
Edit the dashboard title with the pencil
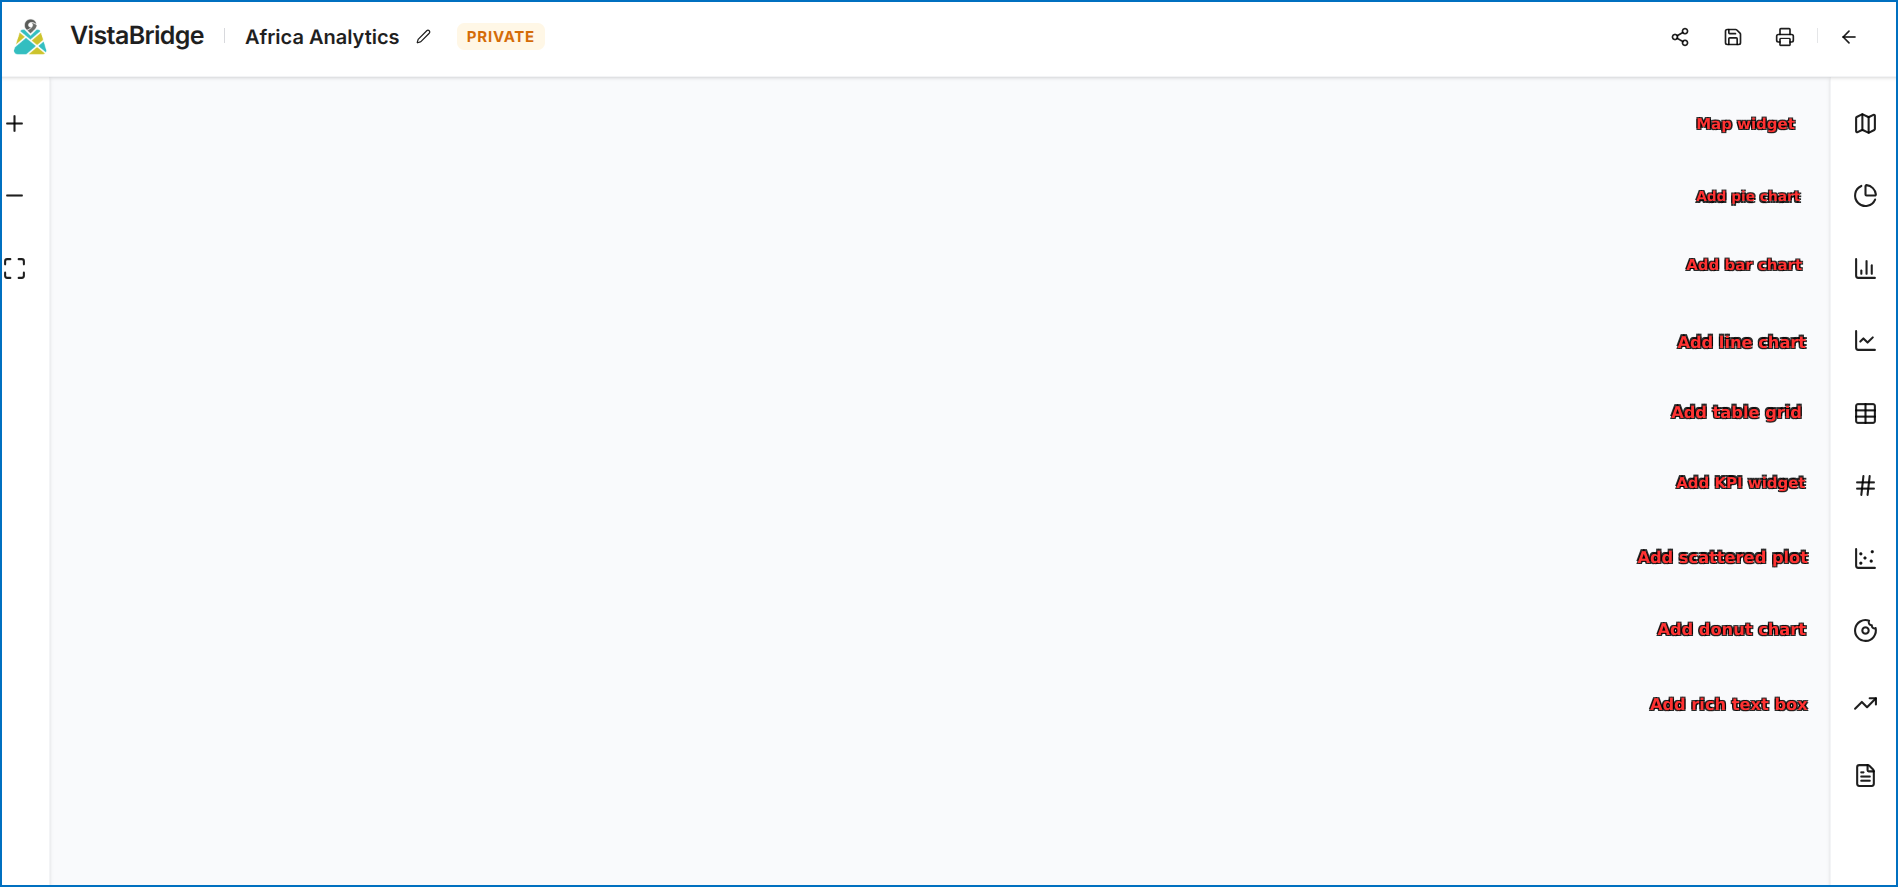(x=424, y=37)
